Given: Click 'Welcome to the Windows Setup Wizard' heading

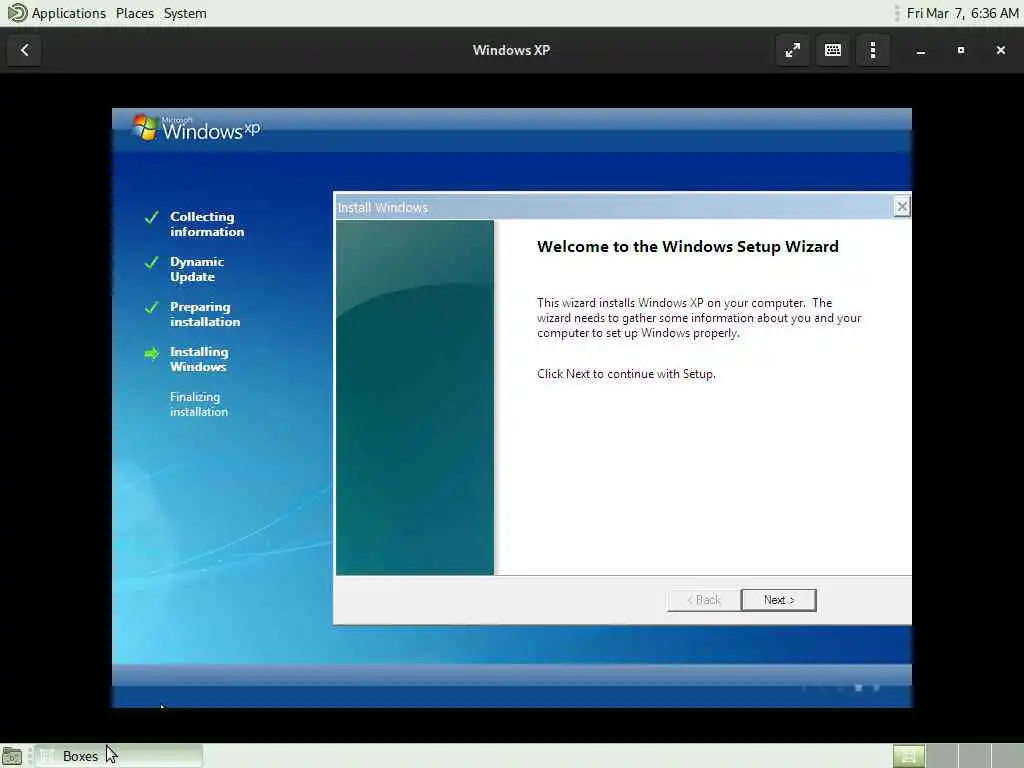Looking at the screenshot, I should coord(688,247).
